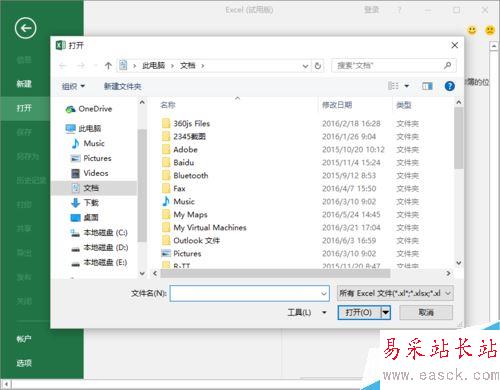This screenshot has width=500, height=390.
Task: Click the sad smiley feedback icon
Action: coord(490,30)
